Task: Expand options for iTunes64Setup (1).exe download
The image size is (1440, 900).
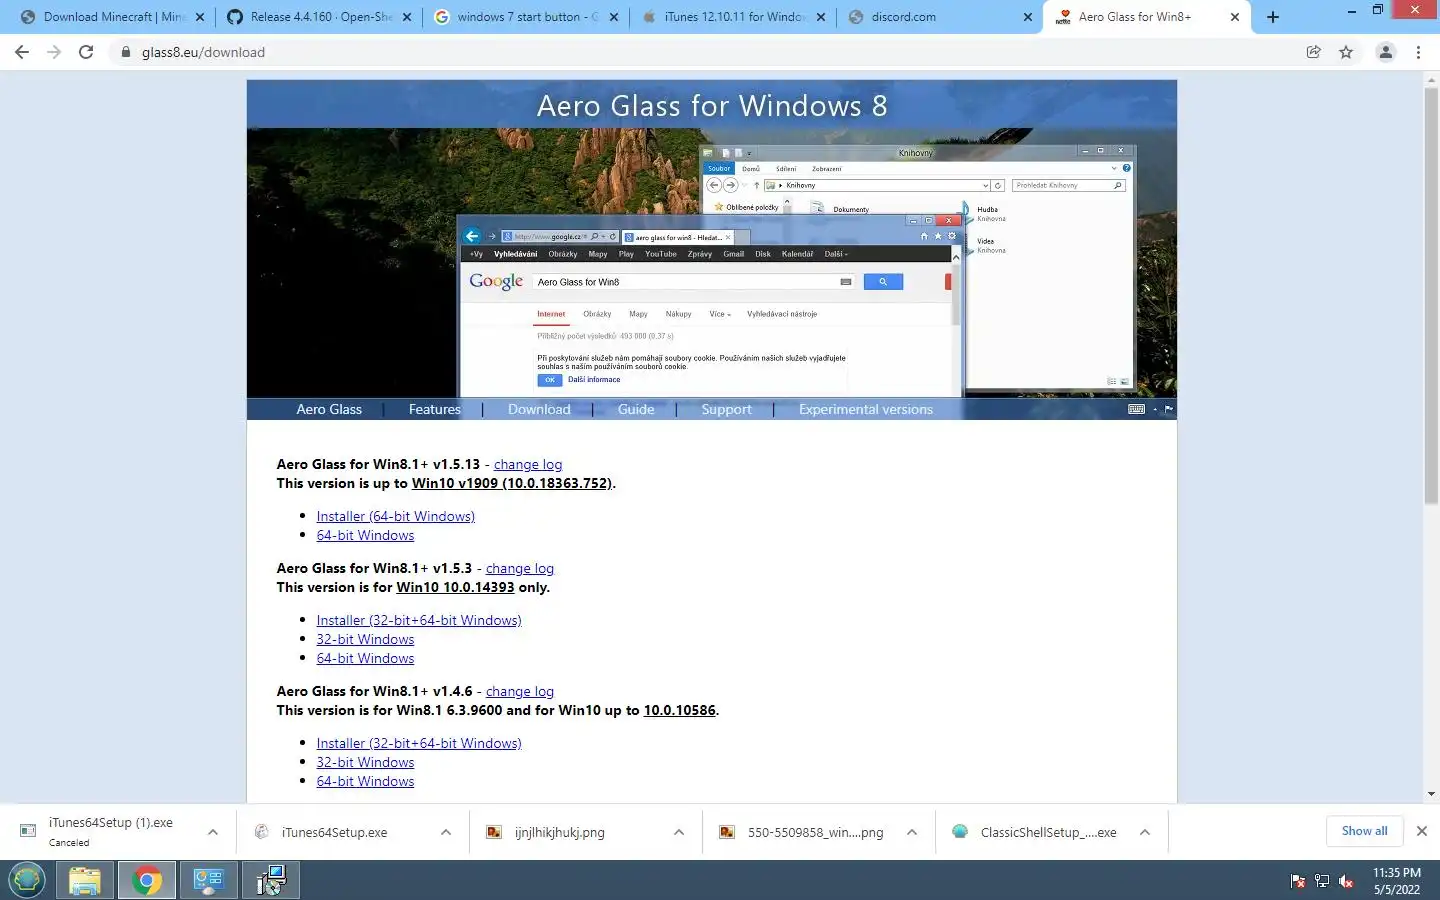Action: point(213,832)
